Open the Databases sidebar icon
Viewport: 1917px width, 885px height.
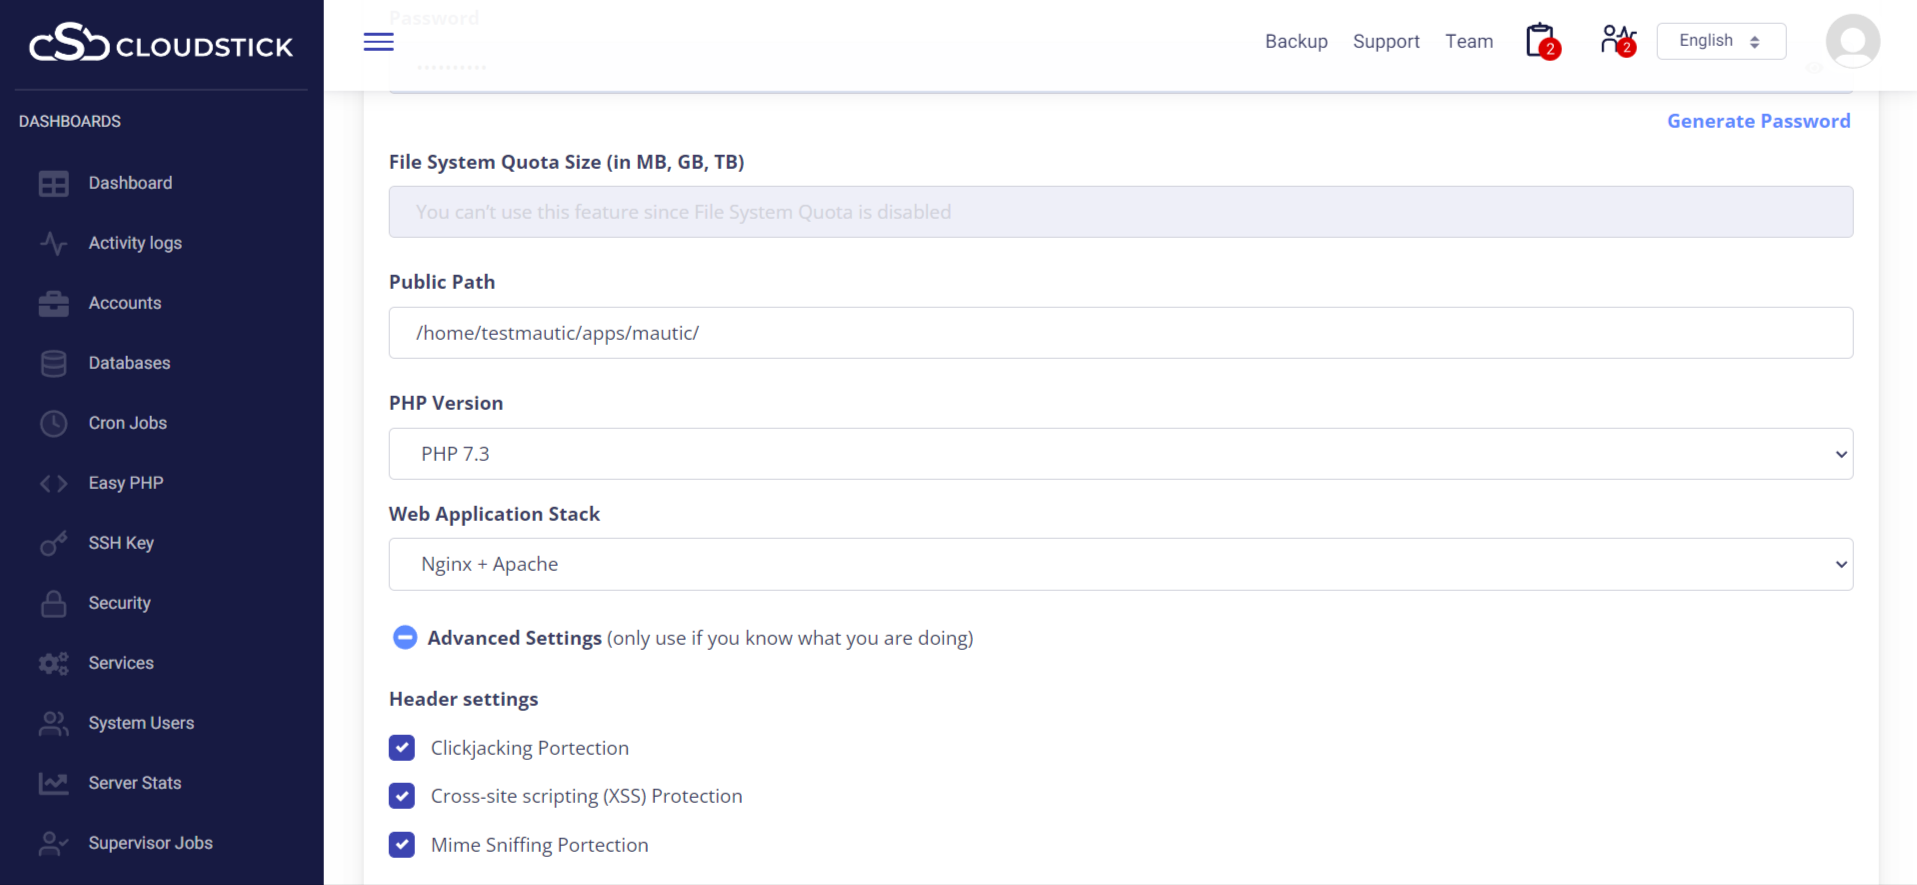pyautogui.click(x=54, y=363)
